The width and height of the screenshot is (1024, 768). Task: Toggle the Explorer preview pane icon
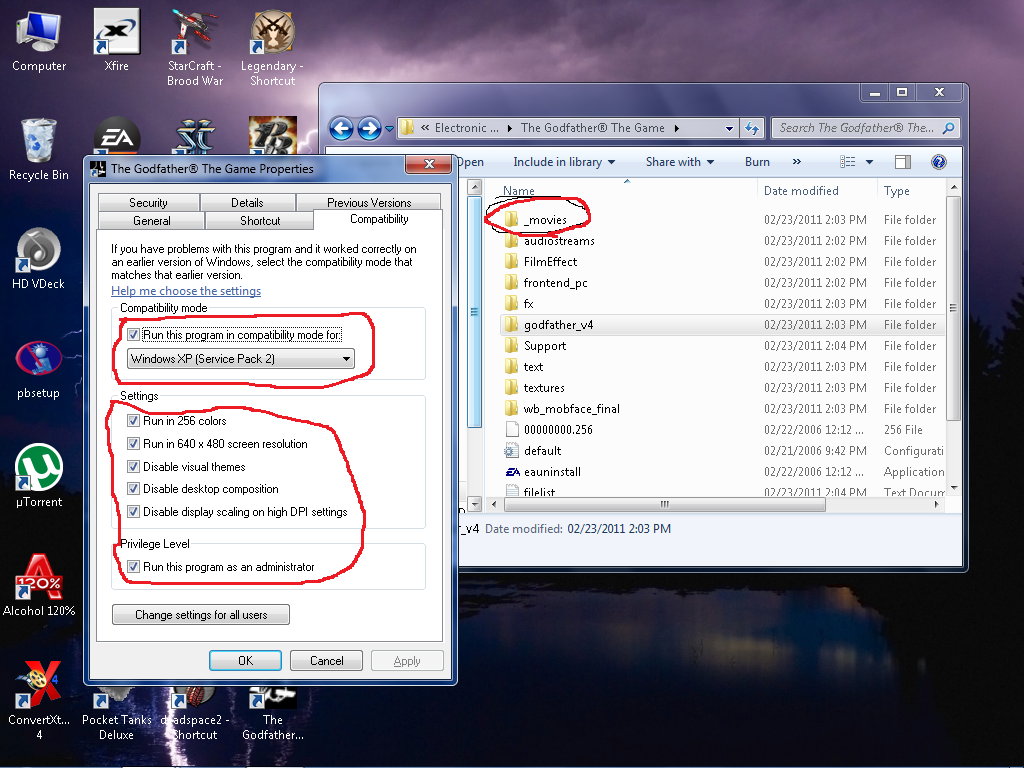903,162
